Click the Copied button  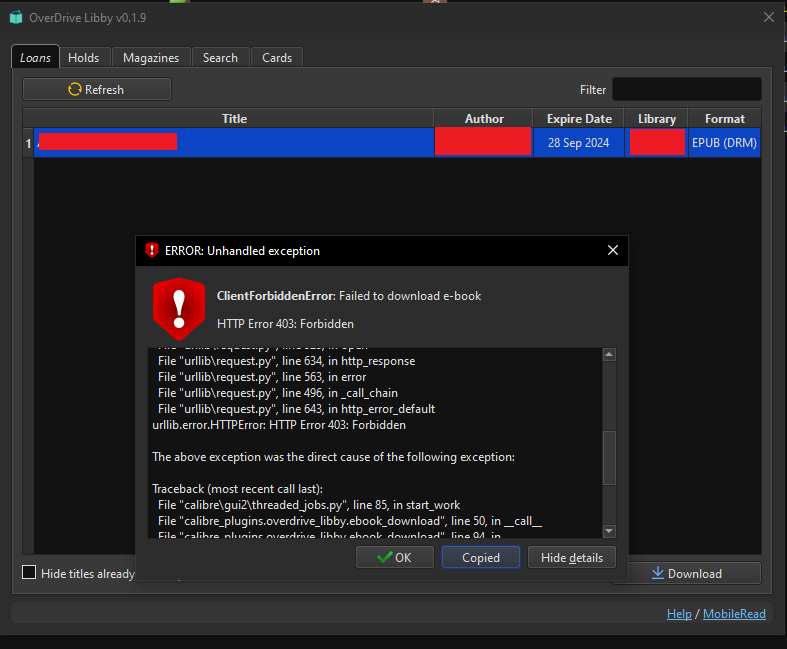pos(481,558)
